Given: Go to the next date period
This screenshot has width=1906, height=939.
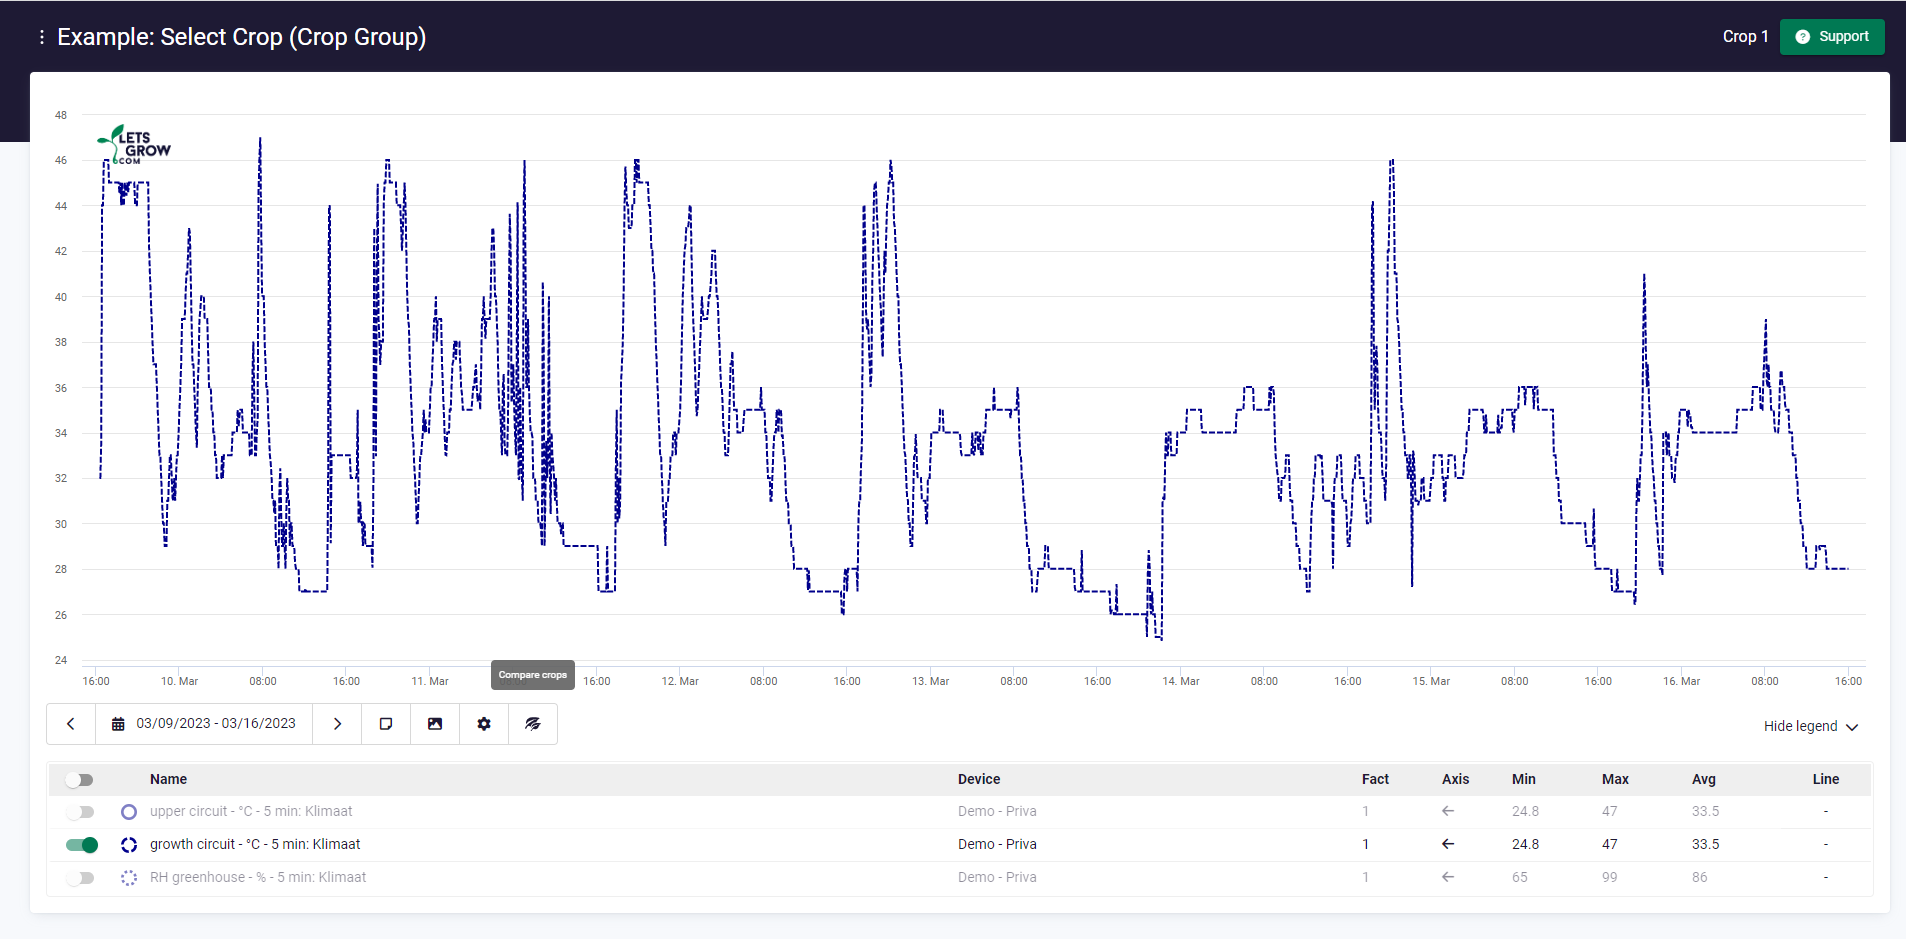Looking at the screenshot, I should pyautogui.click(x=337, y=724).
